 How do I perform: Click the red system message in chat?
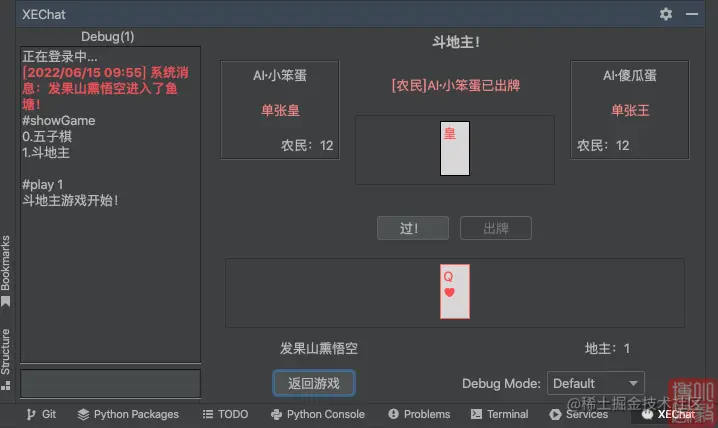105,88
